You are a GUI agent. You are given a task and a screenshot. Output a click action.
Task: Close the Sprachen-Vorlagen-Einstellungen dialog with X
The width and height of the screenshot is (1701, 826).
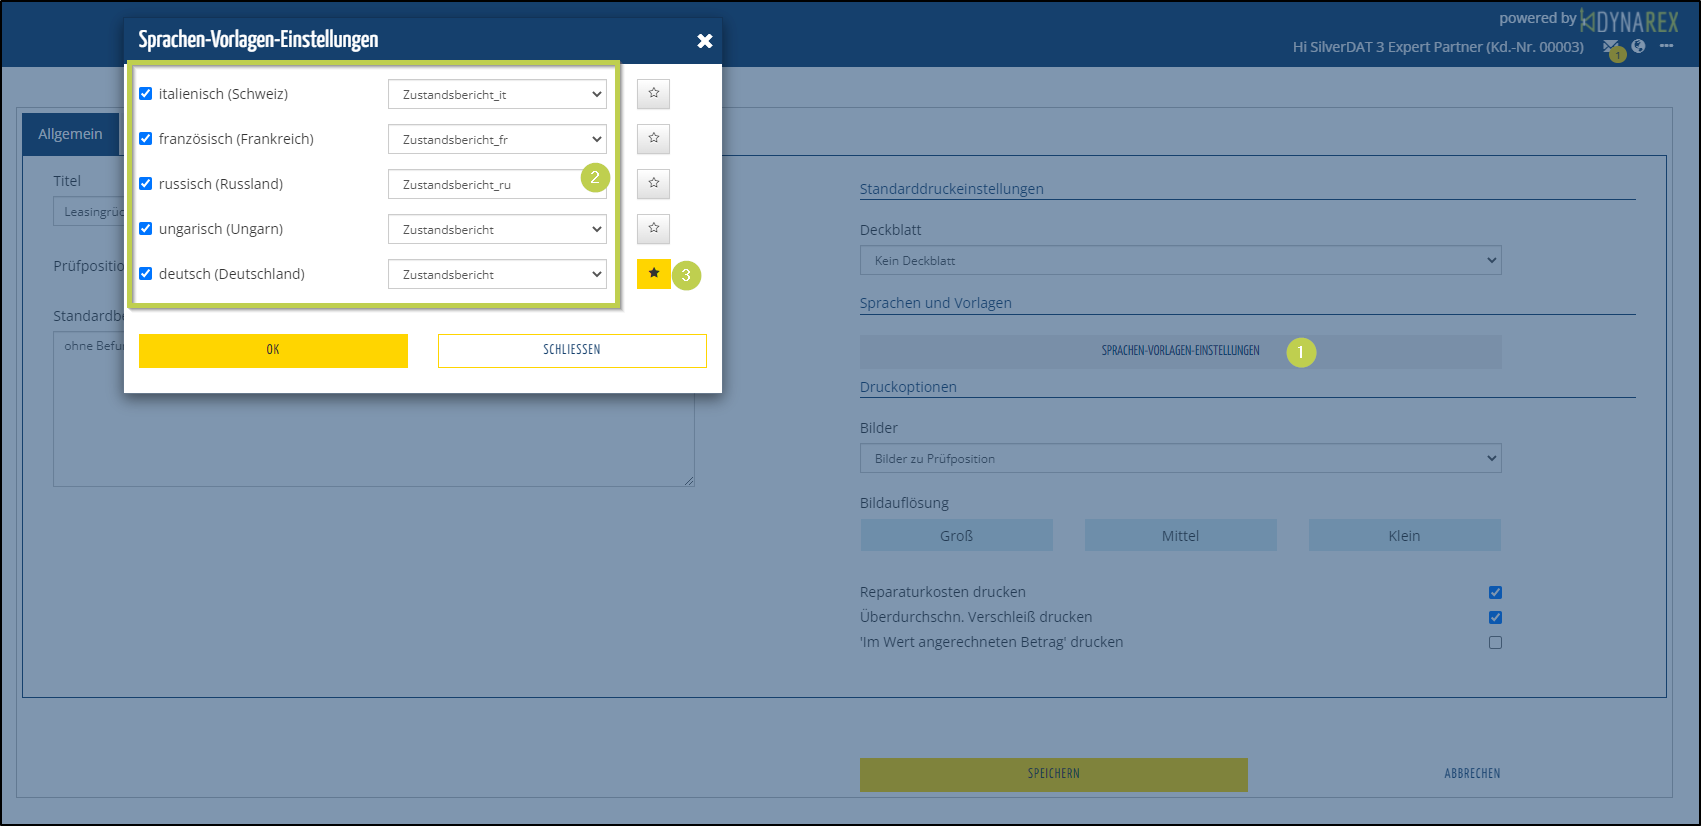[704, 41]
